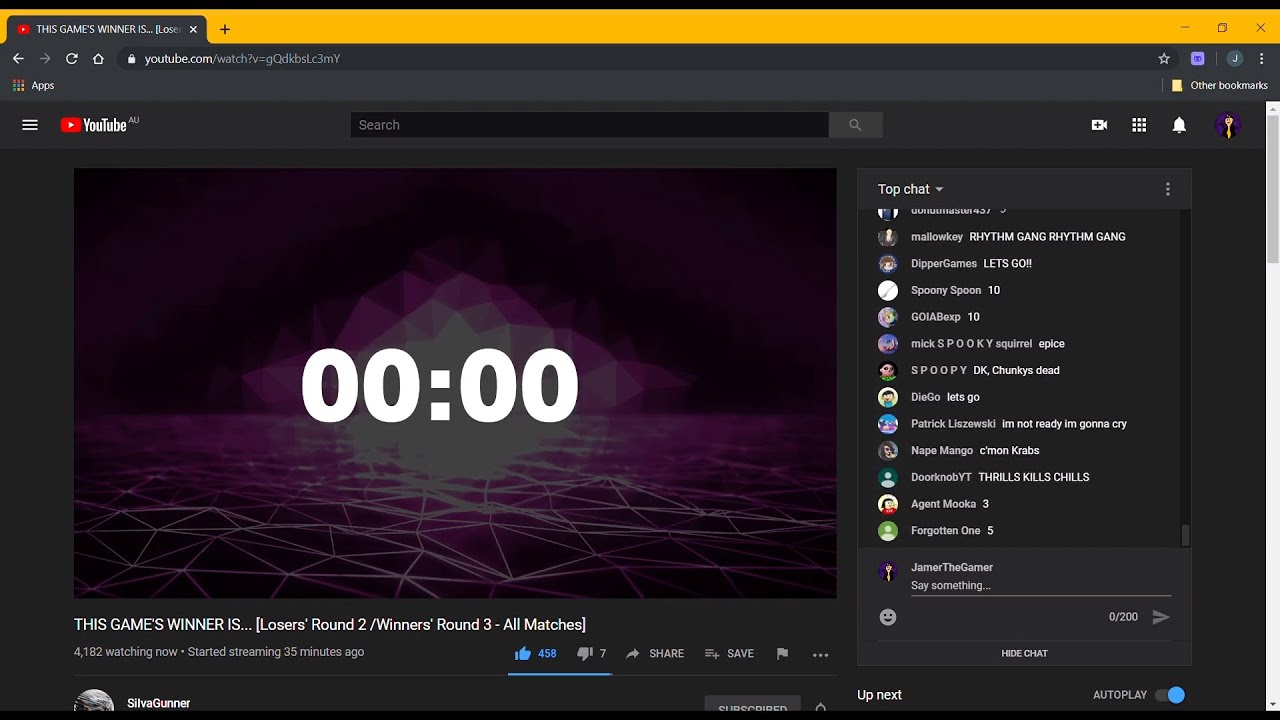Viewport: 1280px width, 720px height.
Task: Click Forgotten One chat message
Action: click(x=990, y=531)
